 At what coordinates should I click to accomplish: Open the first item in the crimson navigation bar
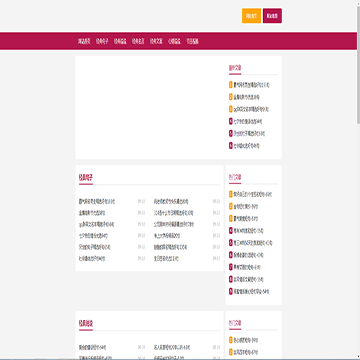pos(84,41)
